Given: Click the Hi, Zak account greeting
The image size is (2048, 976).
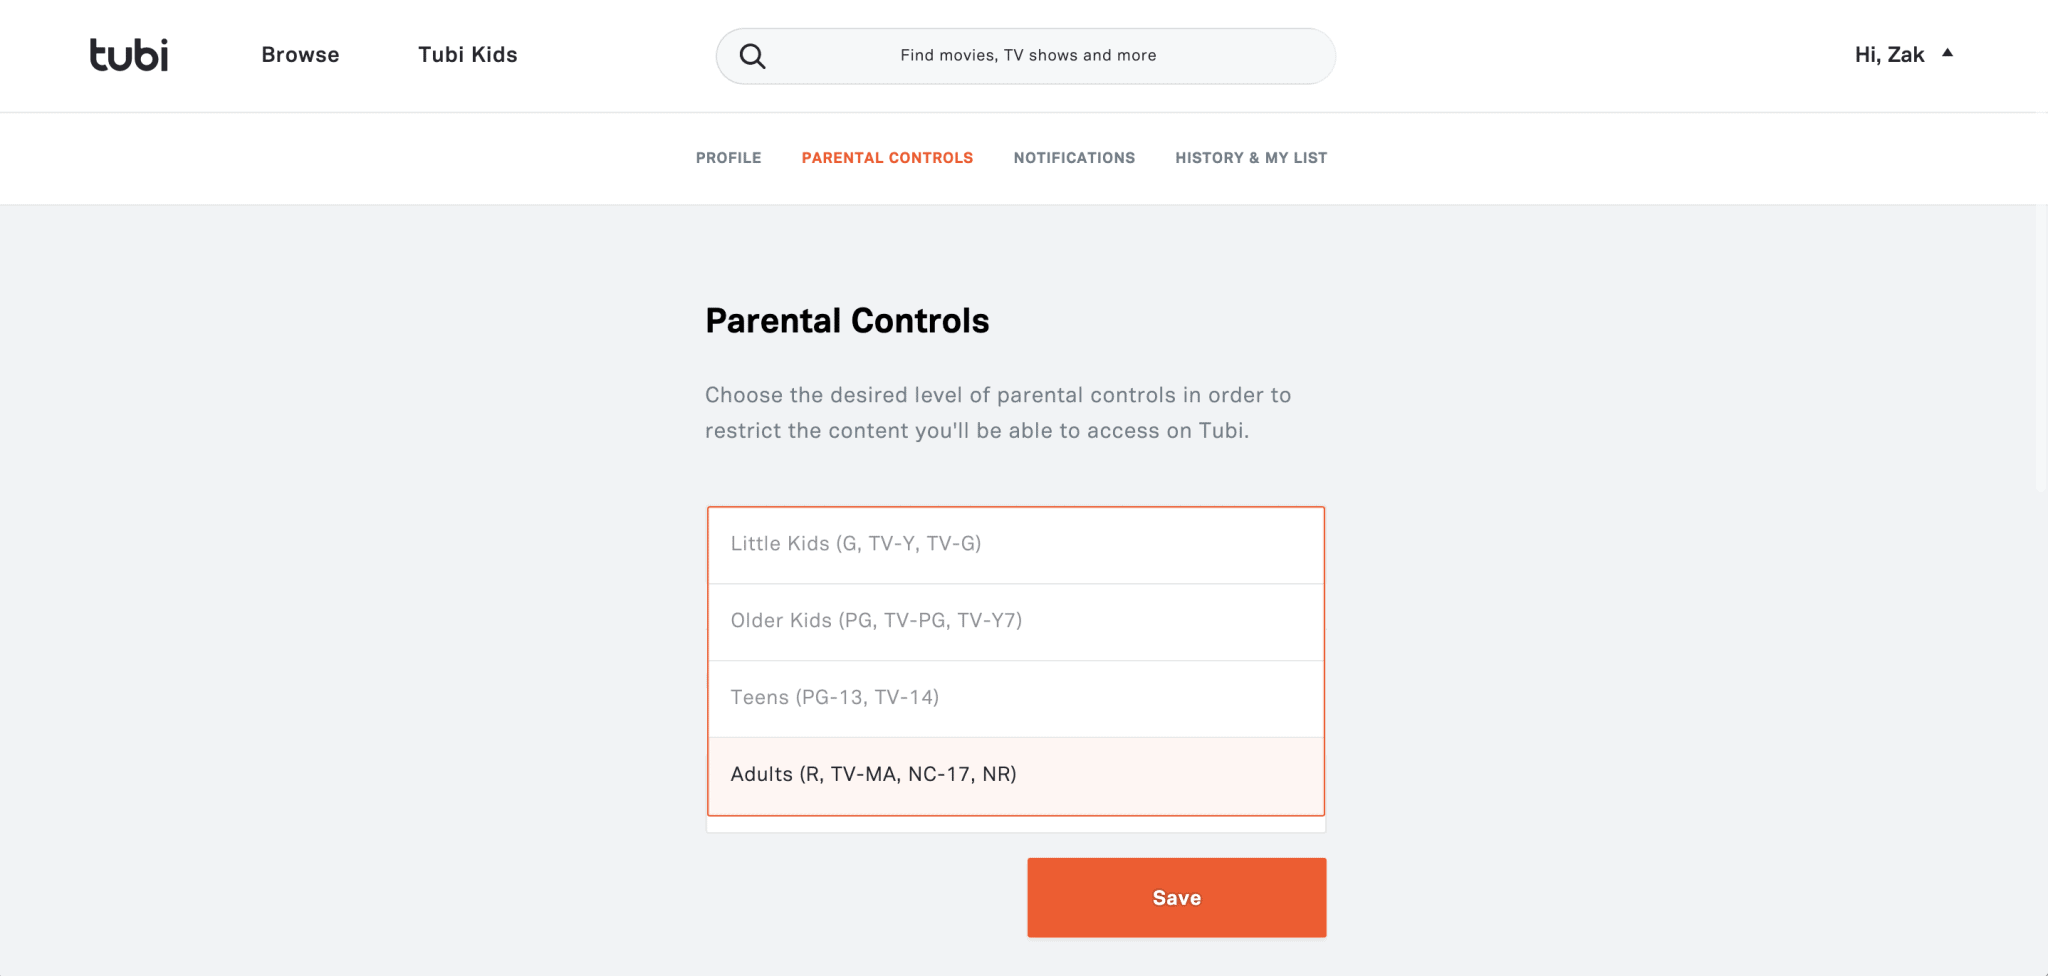Looking at the screenshot, I should click(1889, 55).
